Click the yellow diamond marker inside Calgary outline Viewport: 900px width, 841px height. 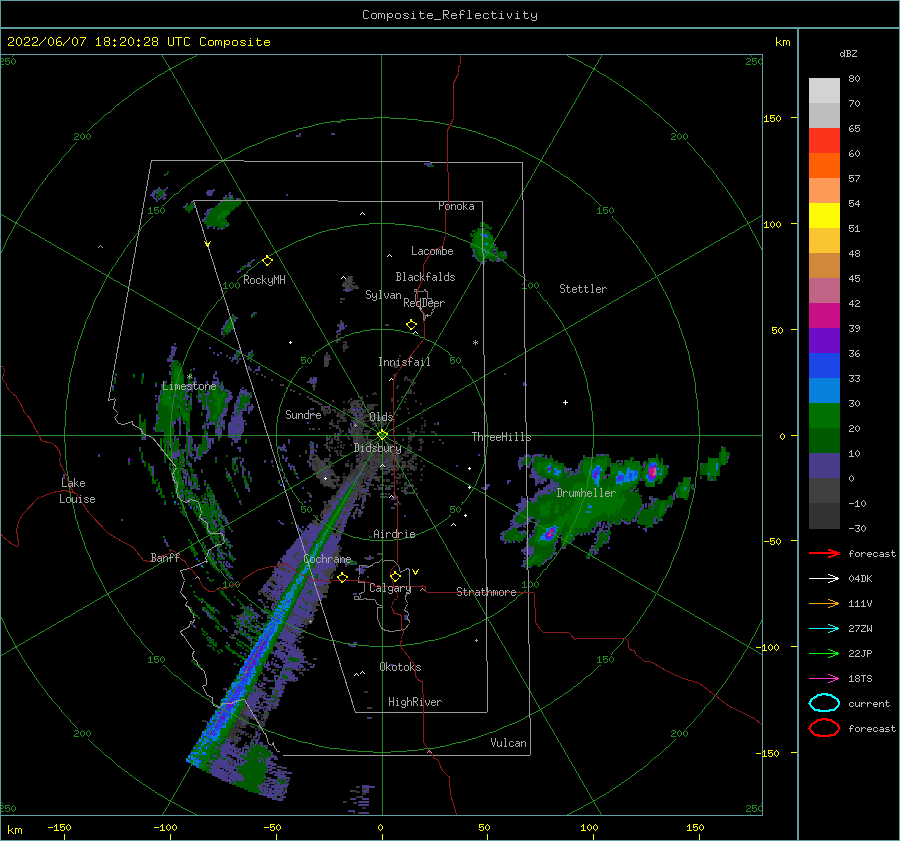click(395, 576)
